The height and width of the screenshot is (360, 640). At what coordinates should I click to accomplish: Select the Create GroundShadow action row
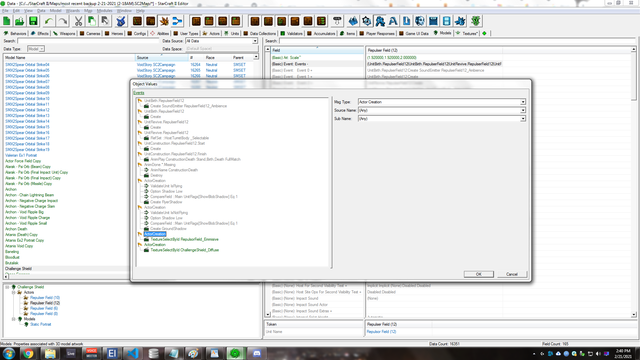coord(168,229)
